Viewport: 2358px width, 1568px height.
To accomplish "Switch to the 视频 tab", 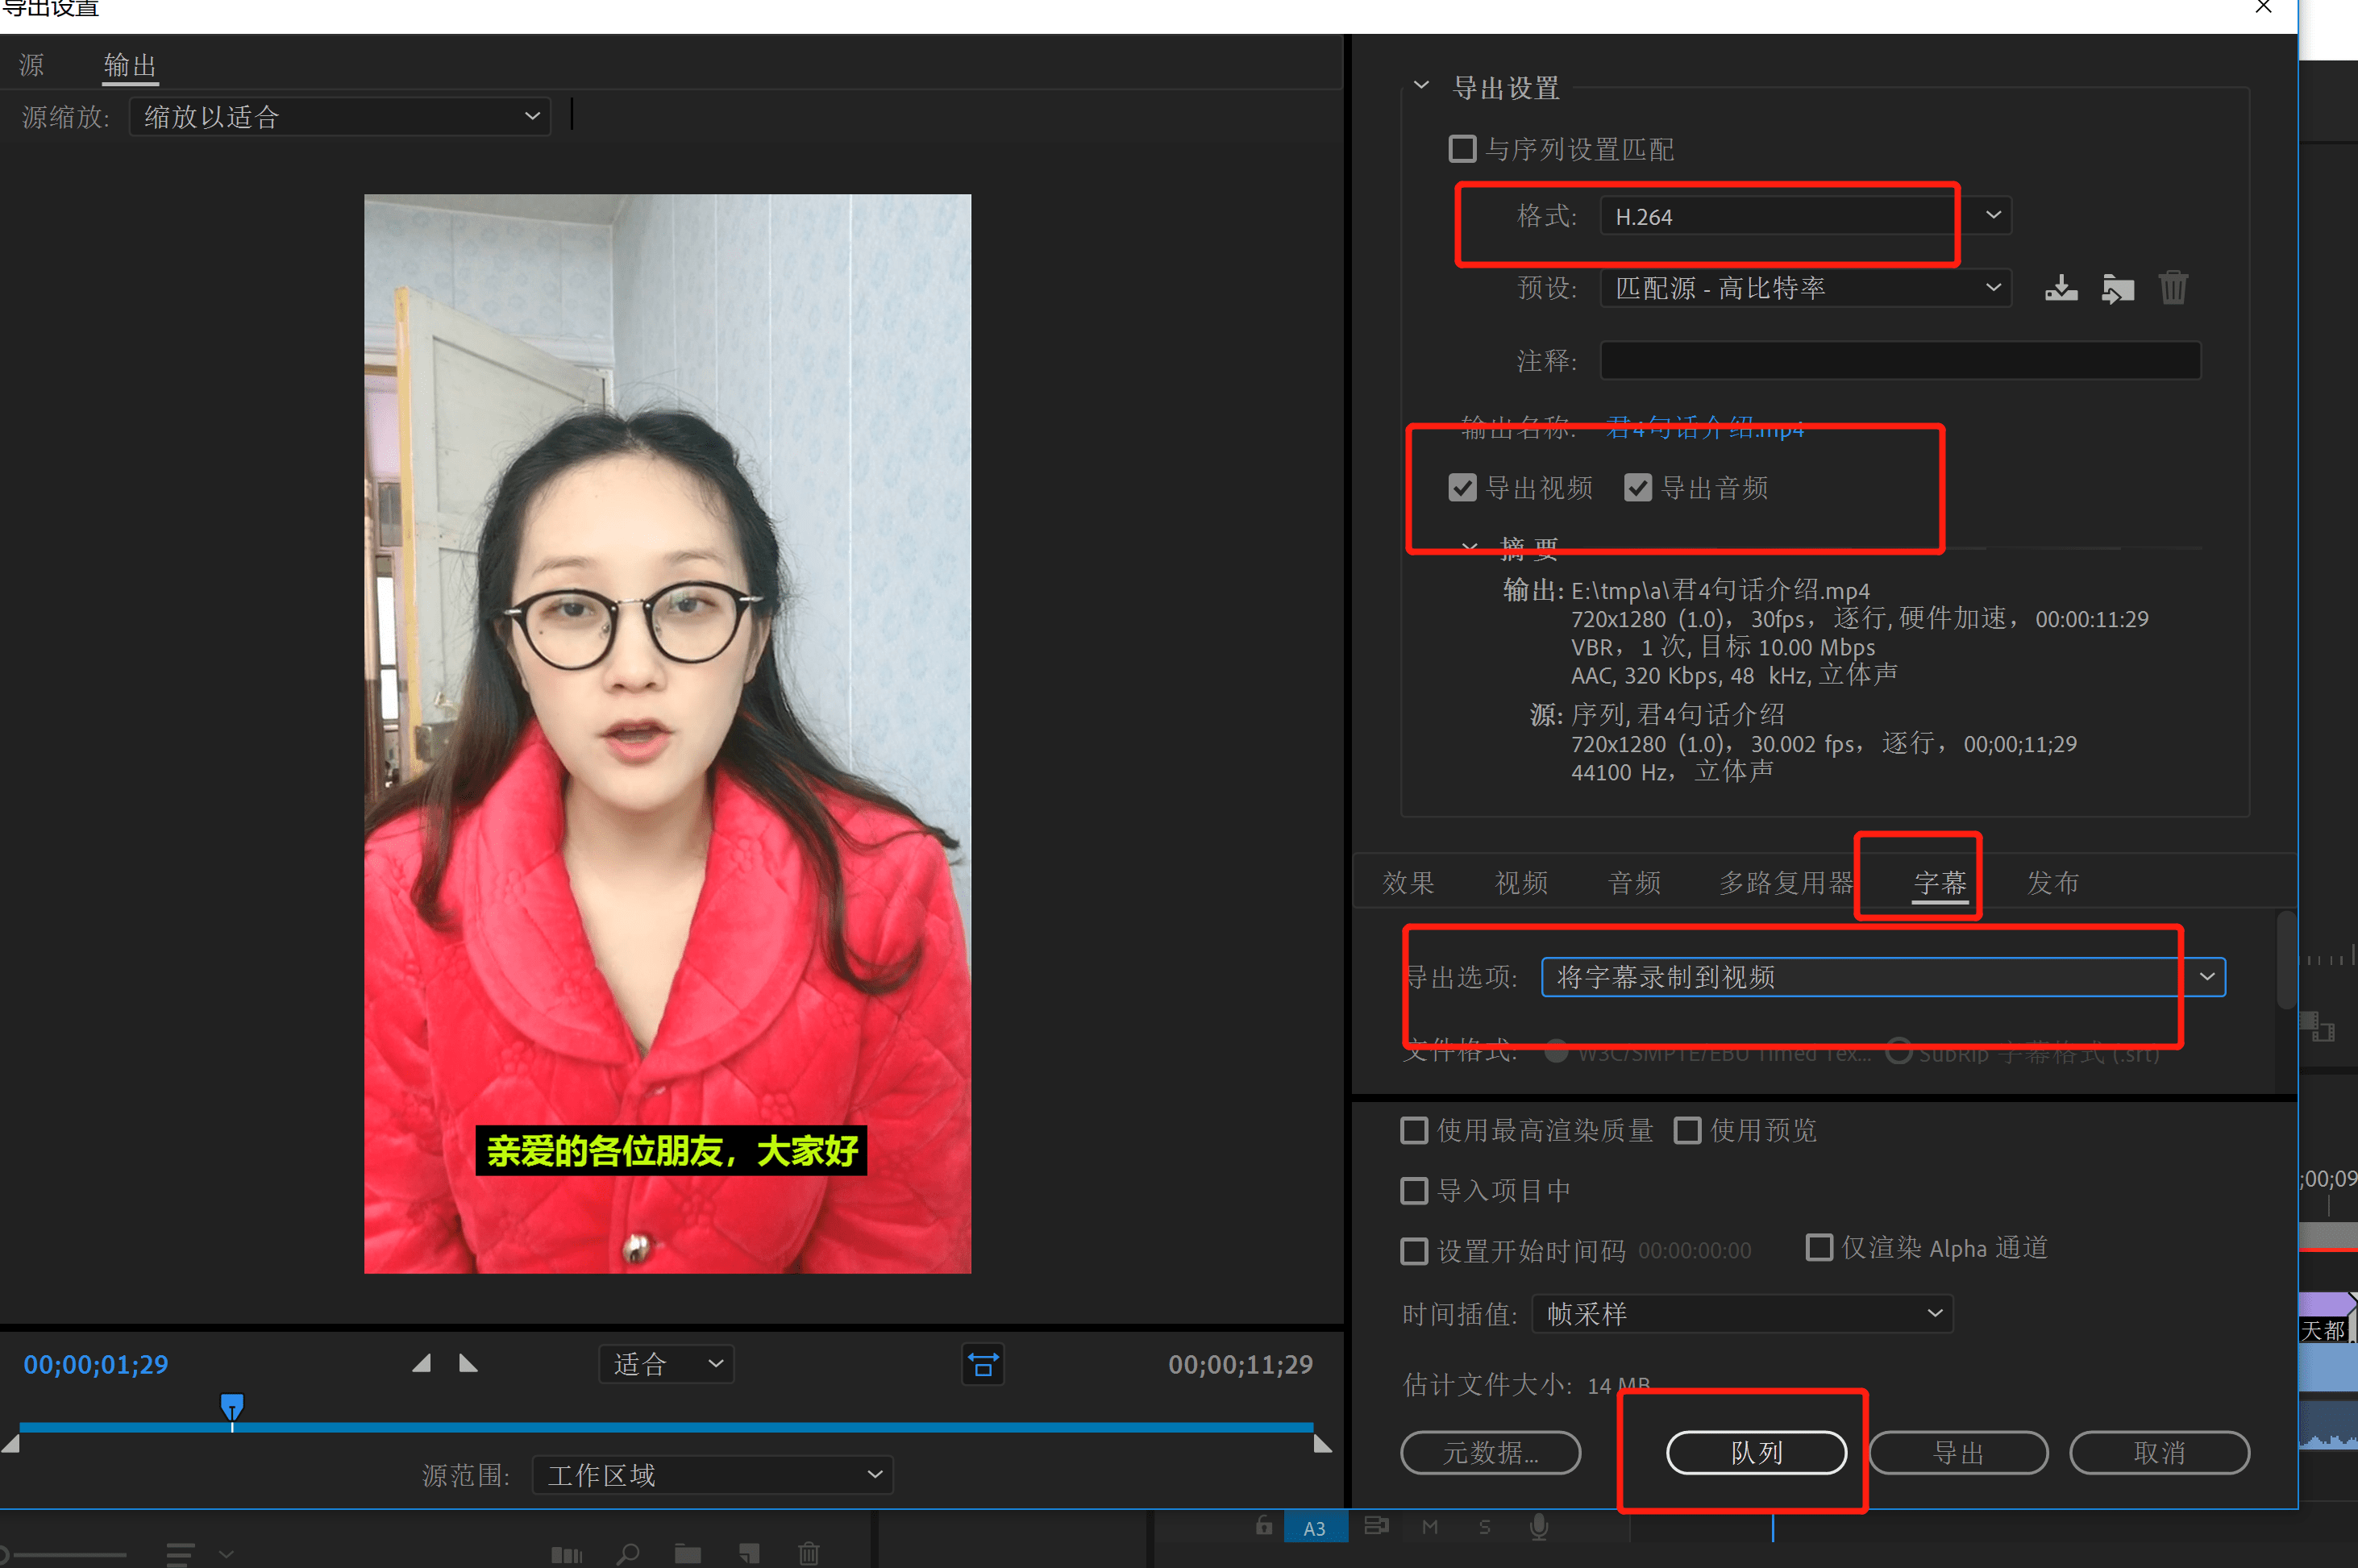I will [1521, 882].
